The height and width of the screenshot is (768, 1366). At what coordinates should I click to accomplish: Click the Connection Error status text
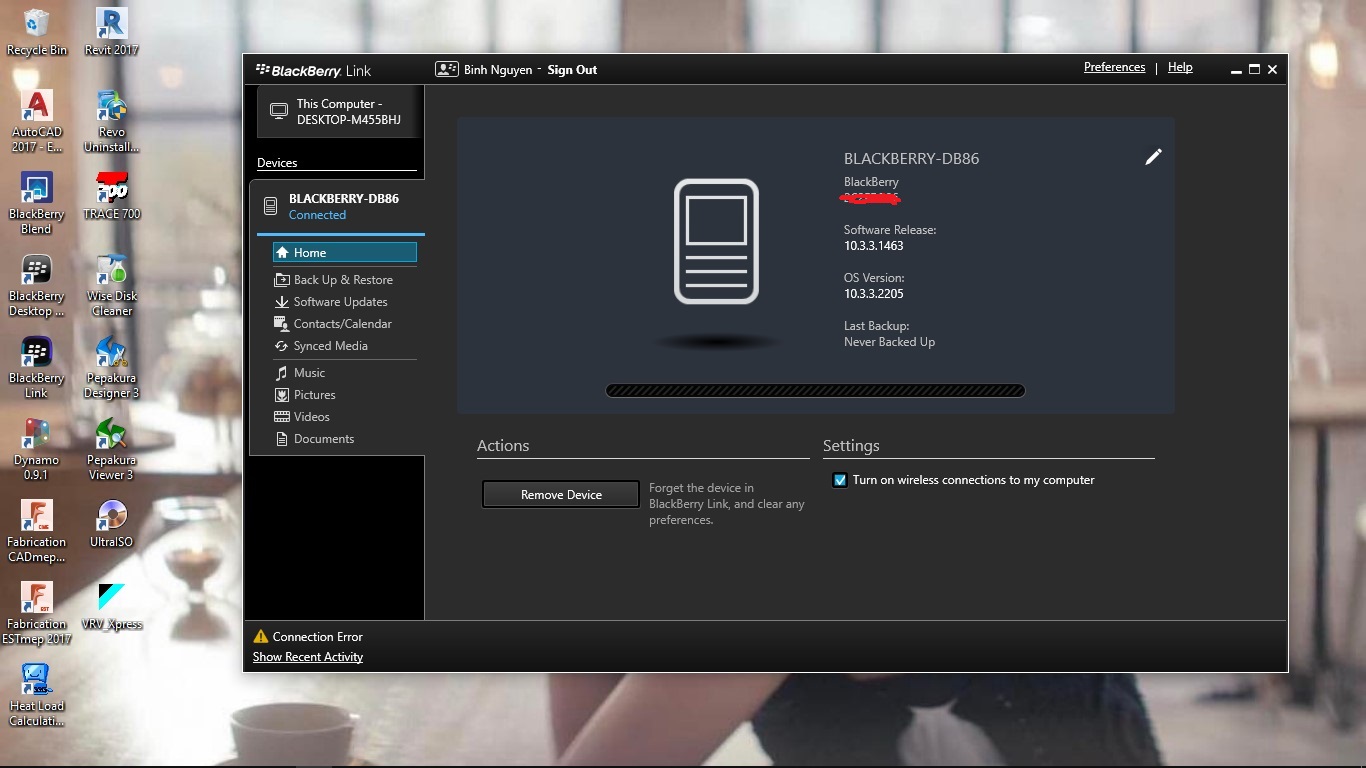coord(317,637)
